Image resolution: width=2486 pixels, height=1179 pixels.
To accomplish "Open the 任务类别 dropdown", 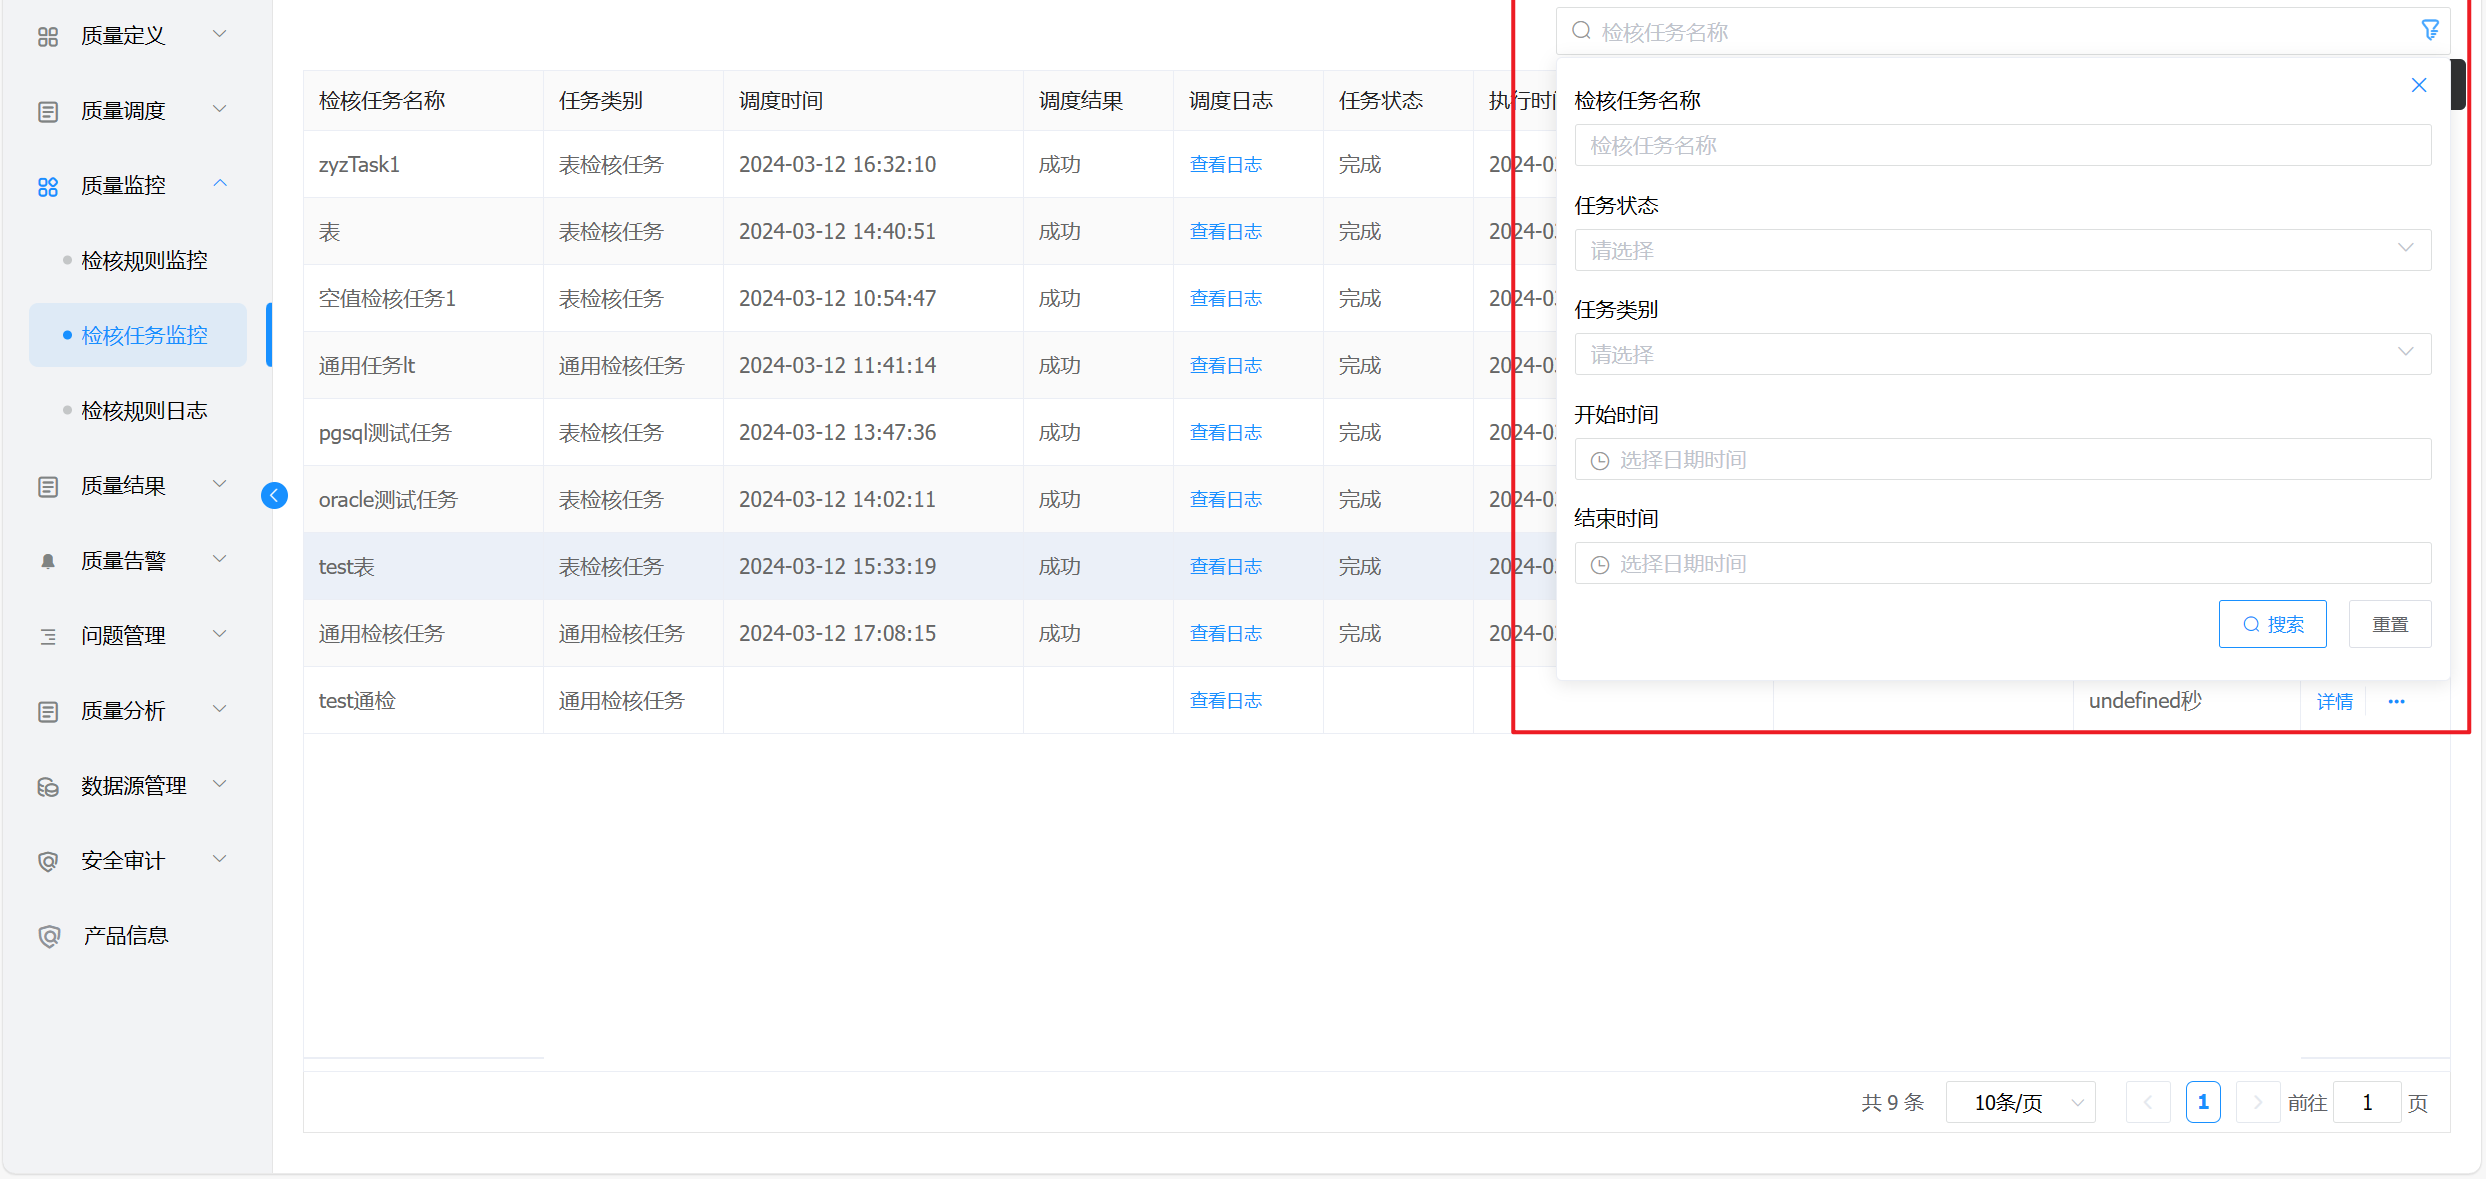I will (x=2002, y=354).
